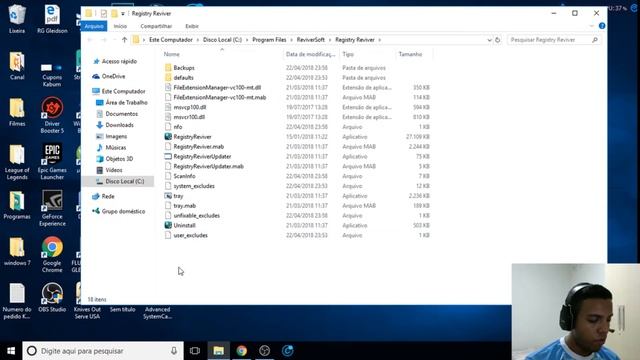Open the Início ribbon tab

coord(120,26)
